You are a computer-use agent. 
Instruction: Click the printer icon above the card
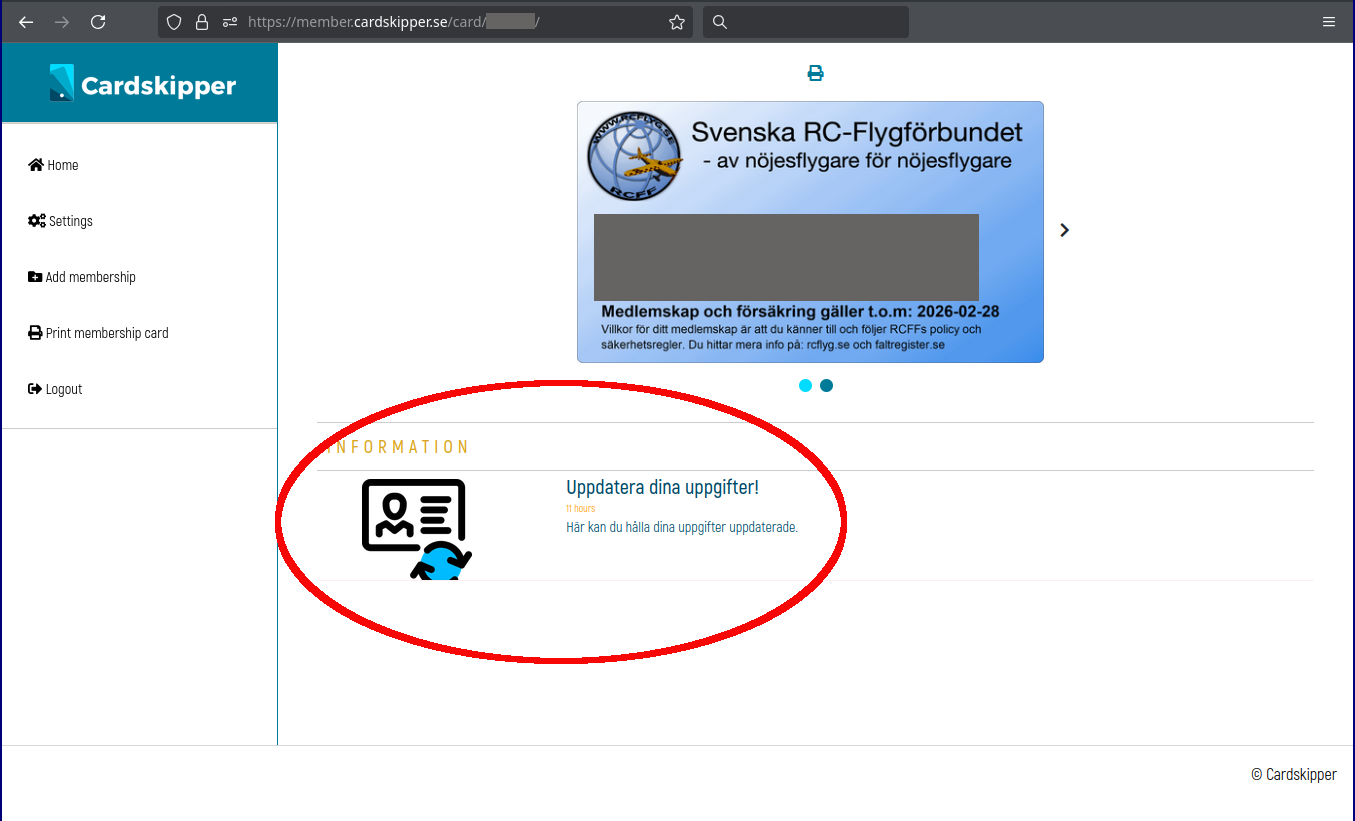[x=816, y=73]
